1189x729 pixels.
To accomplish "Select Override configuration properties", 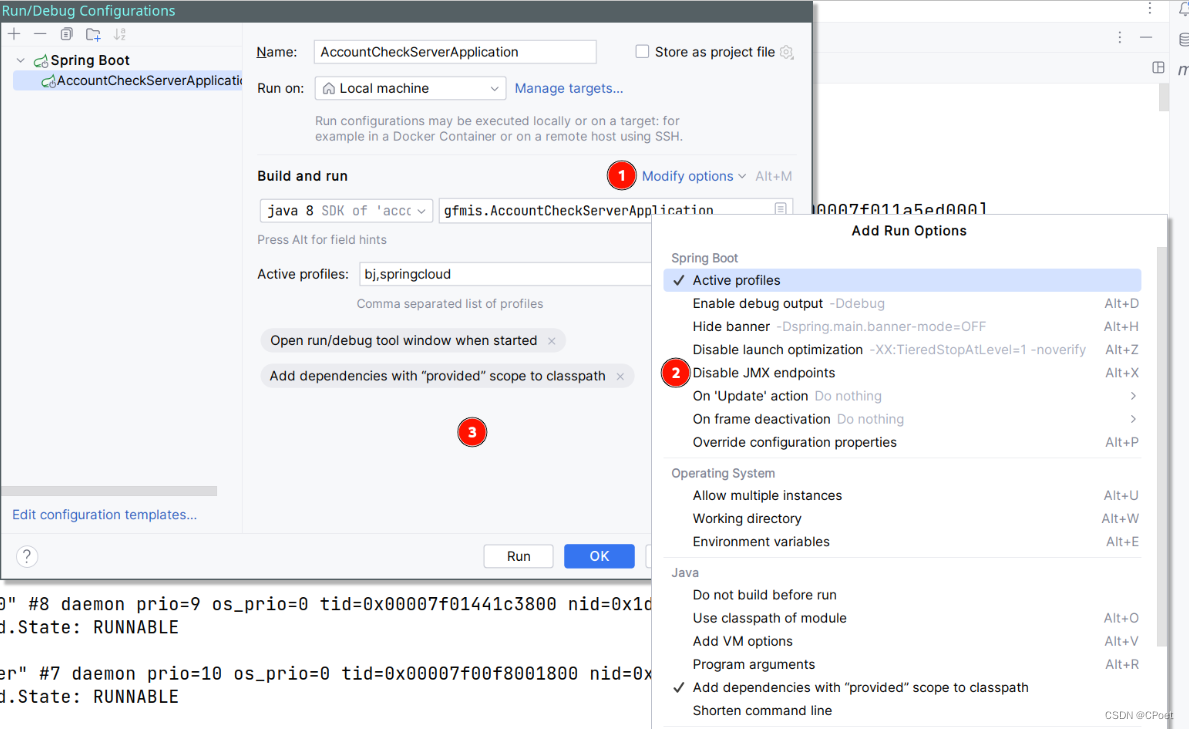I will pyautogui.click(x=902, y=442).
